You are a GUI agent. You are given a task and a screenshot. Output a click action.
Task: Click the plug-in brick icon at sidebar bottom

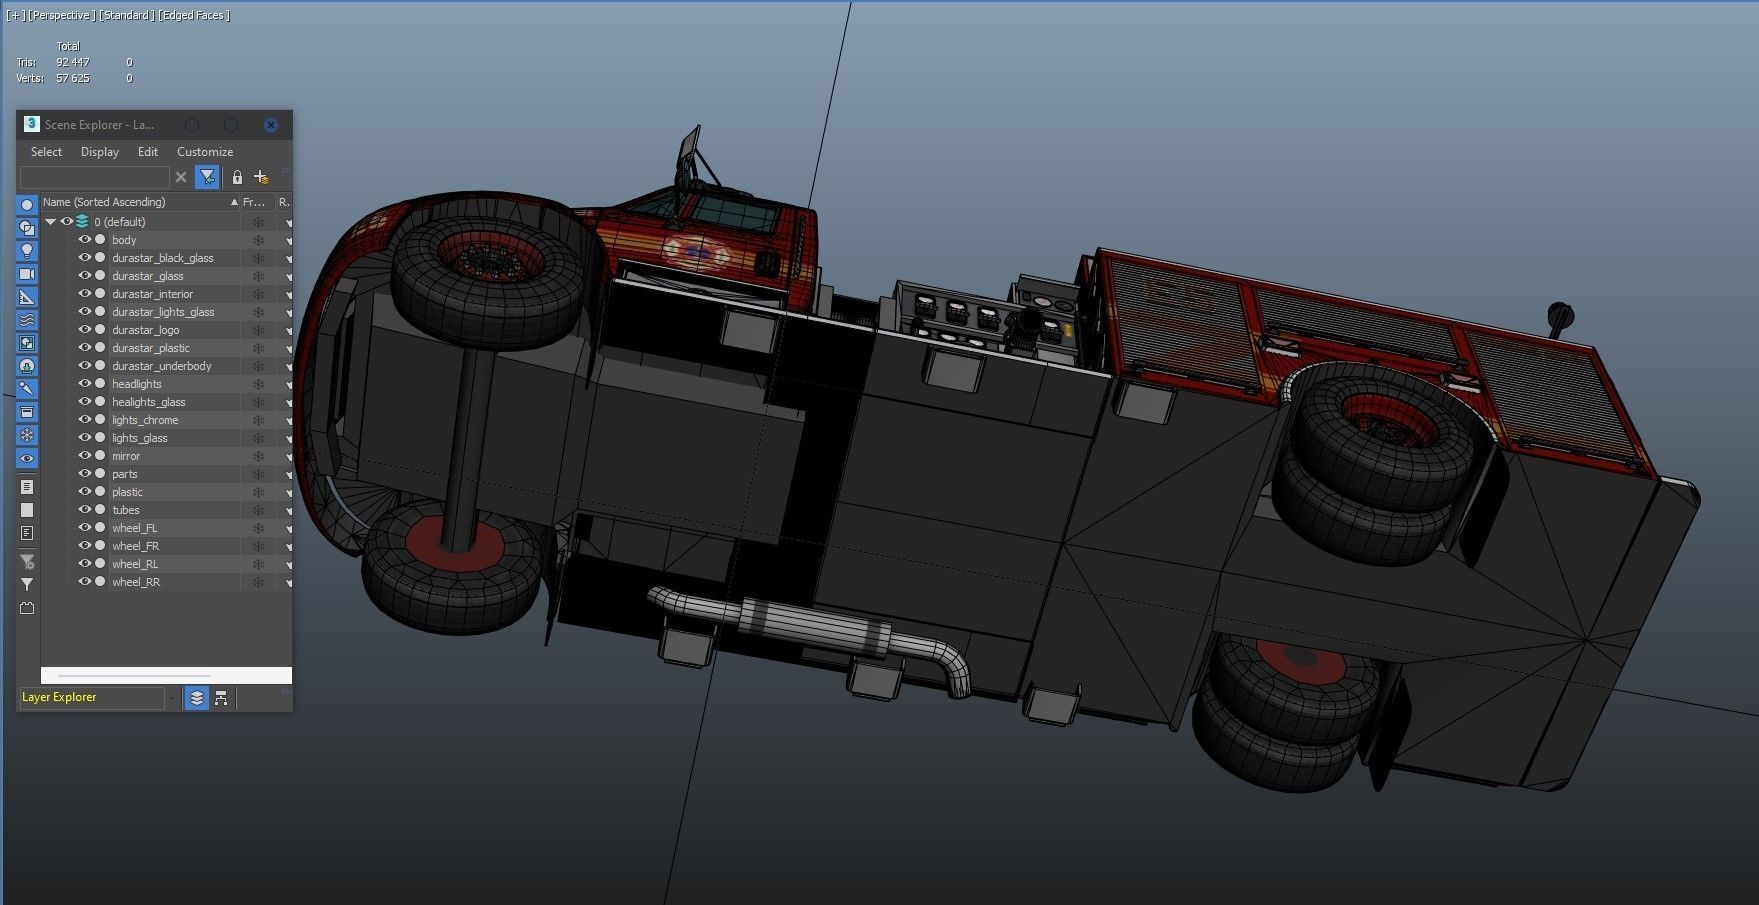click(x=27, y=608)
